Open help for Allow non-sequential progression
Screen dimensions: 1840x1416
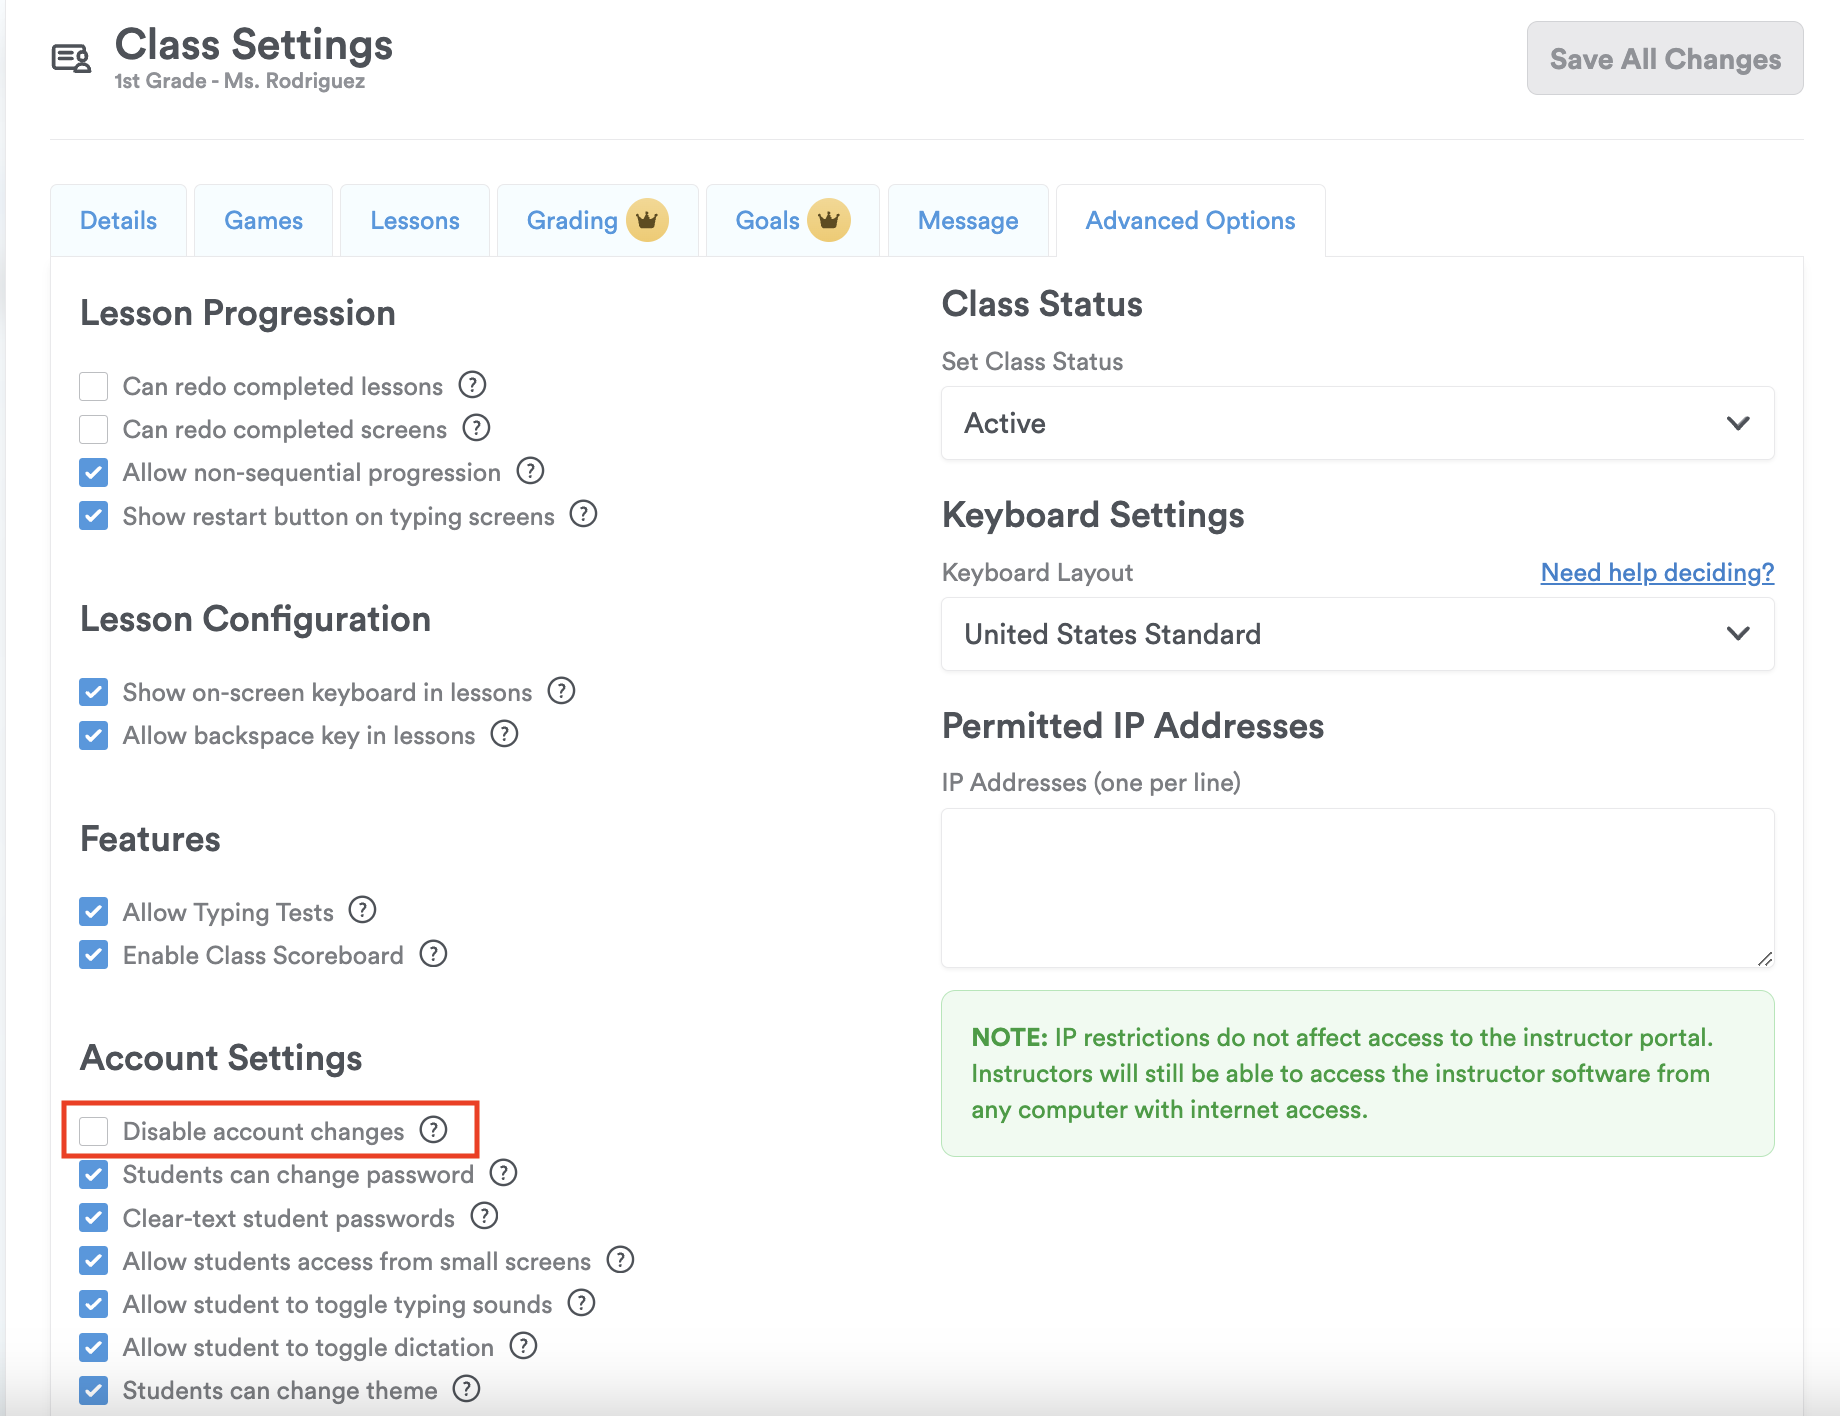(x=530, y=471)
